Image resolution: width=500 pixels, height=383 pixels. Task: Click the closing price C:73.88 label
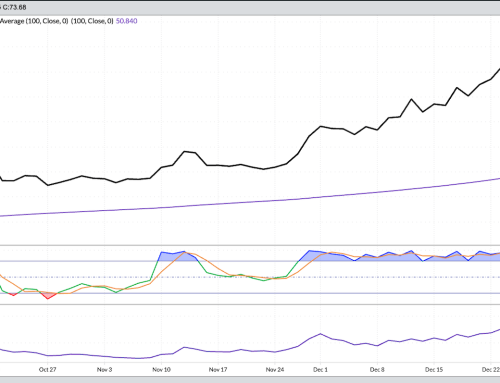14,7
